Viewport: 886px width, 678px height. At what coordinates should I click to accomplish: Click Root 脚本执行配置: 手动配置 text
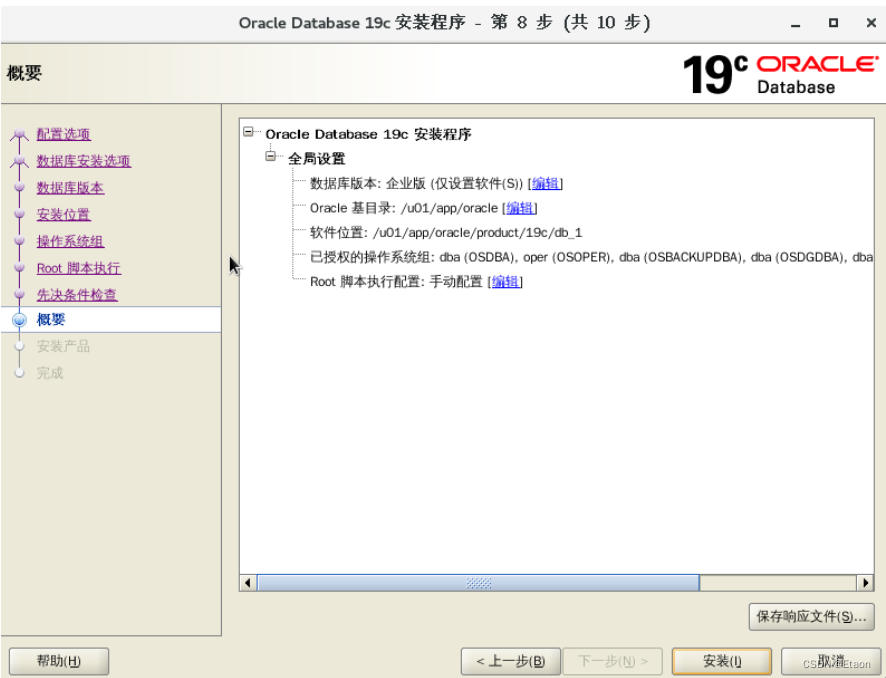tap(396, 281)
